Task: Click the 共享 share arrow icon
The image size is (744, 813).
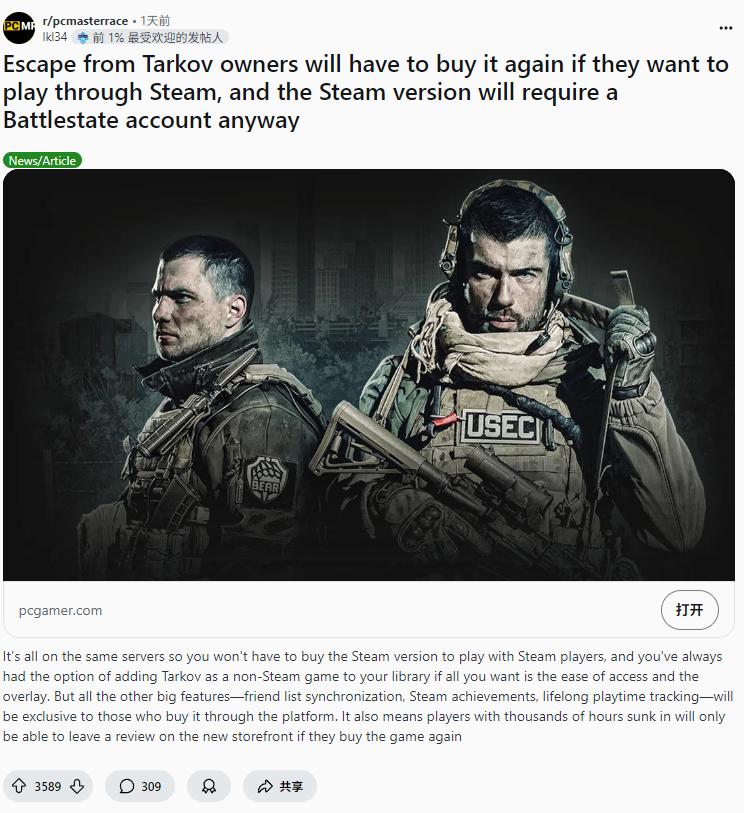Action: pyautogui.click(x=265, y=786)
